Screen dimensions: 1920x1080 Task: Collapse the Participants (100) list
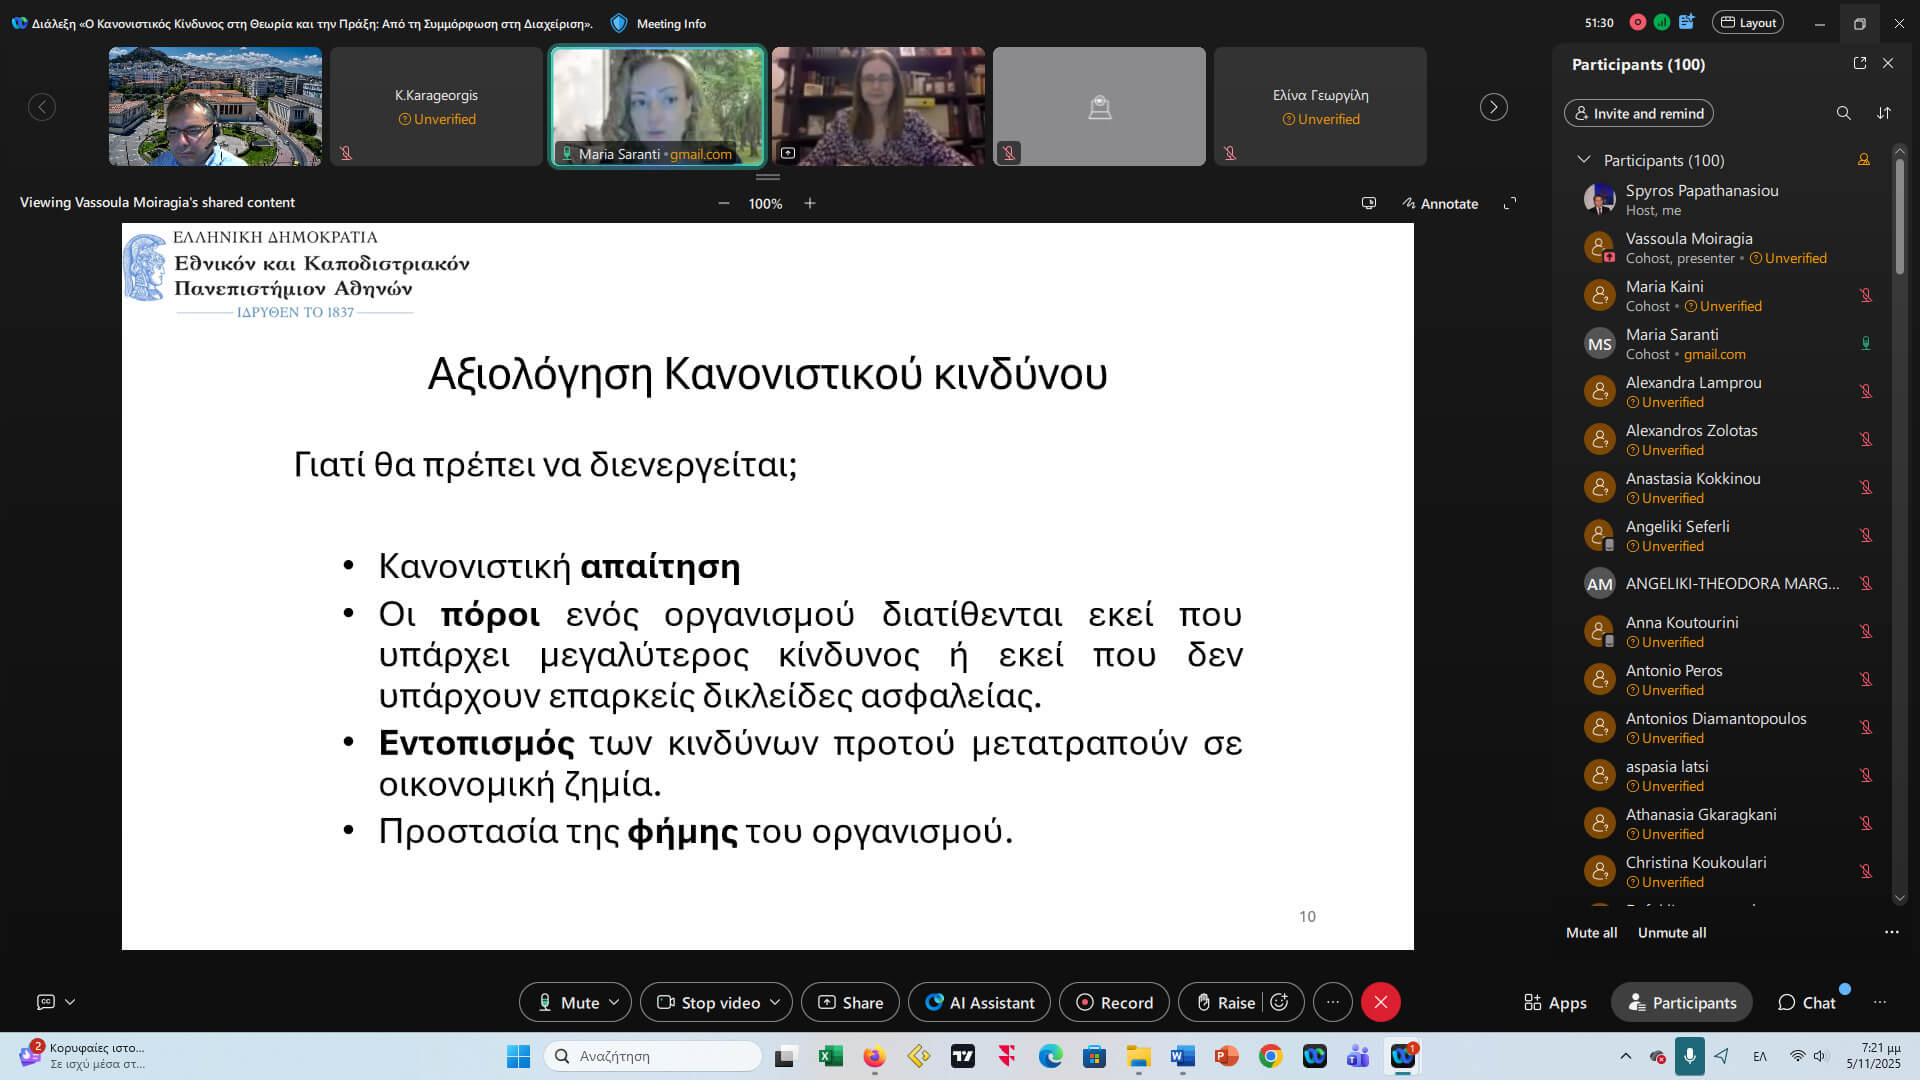pyautogui.click(x=1583, y=160)
